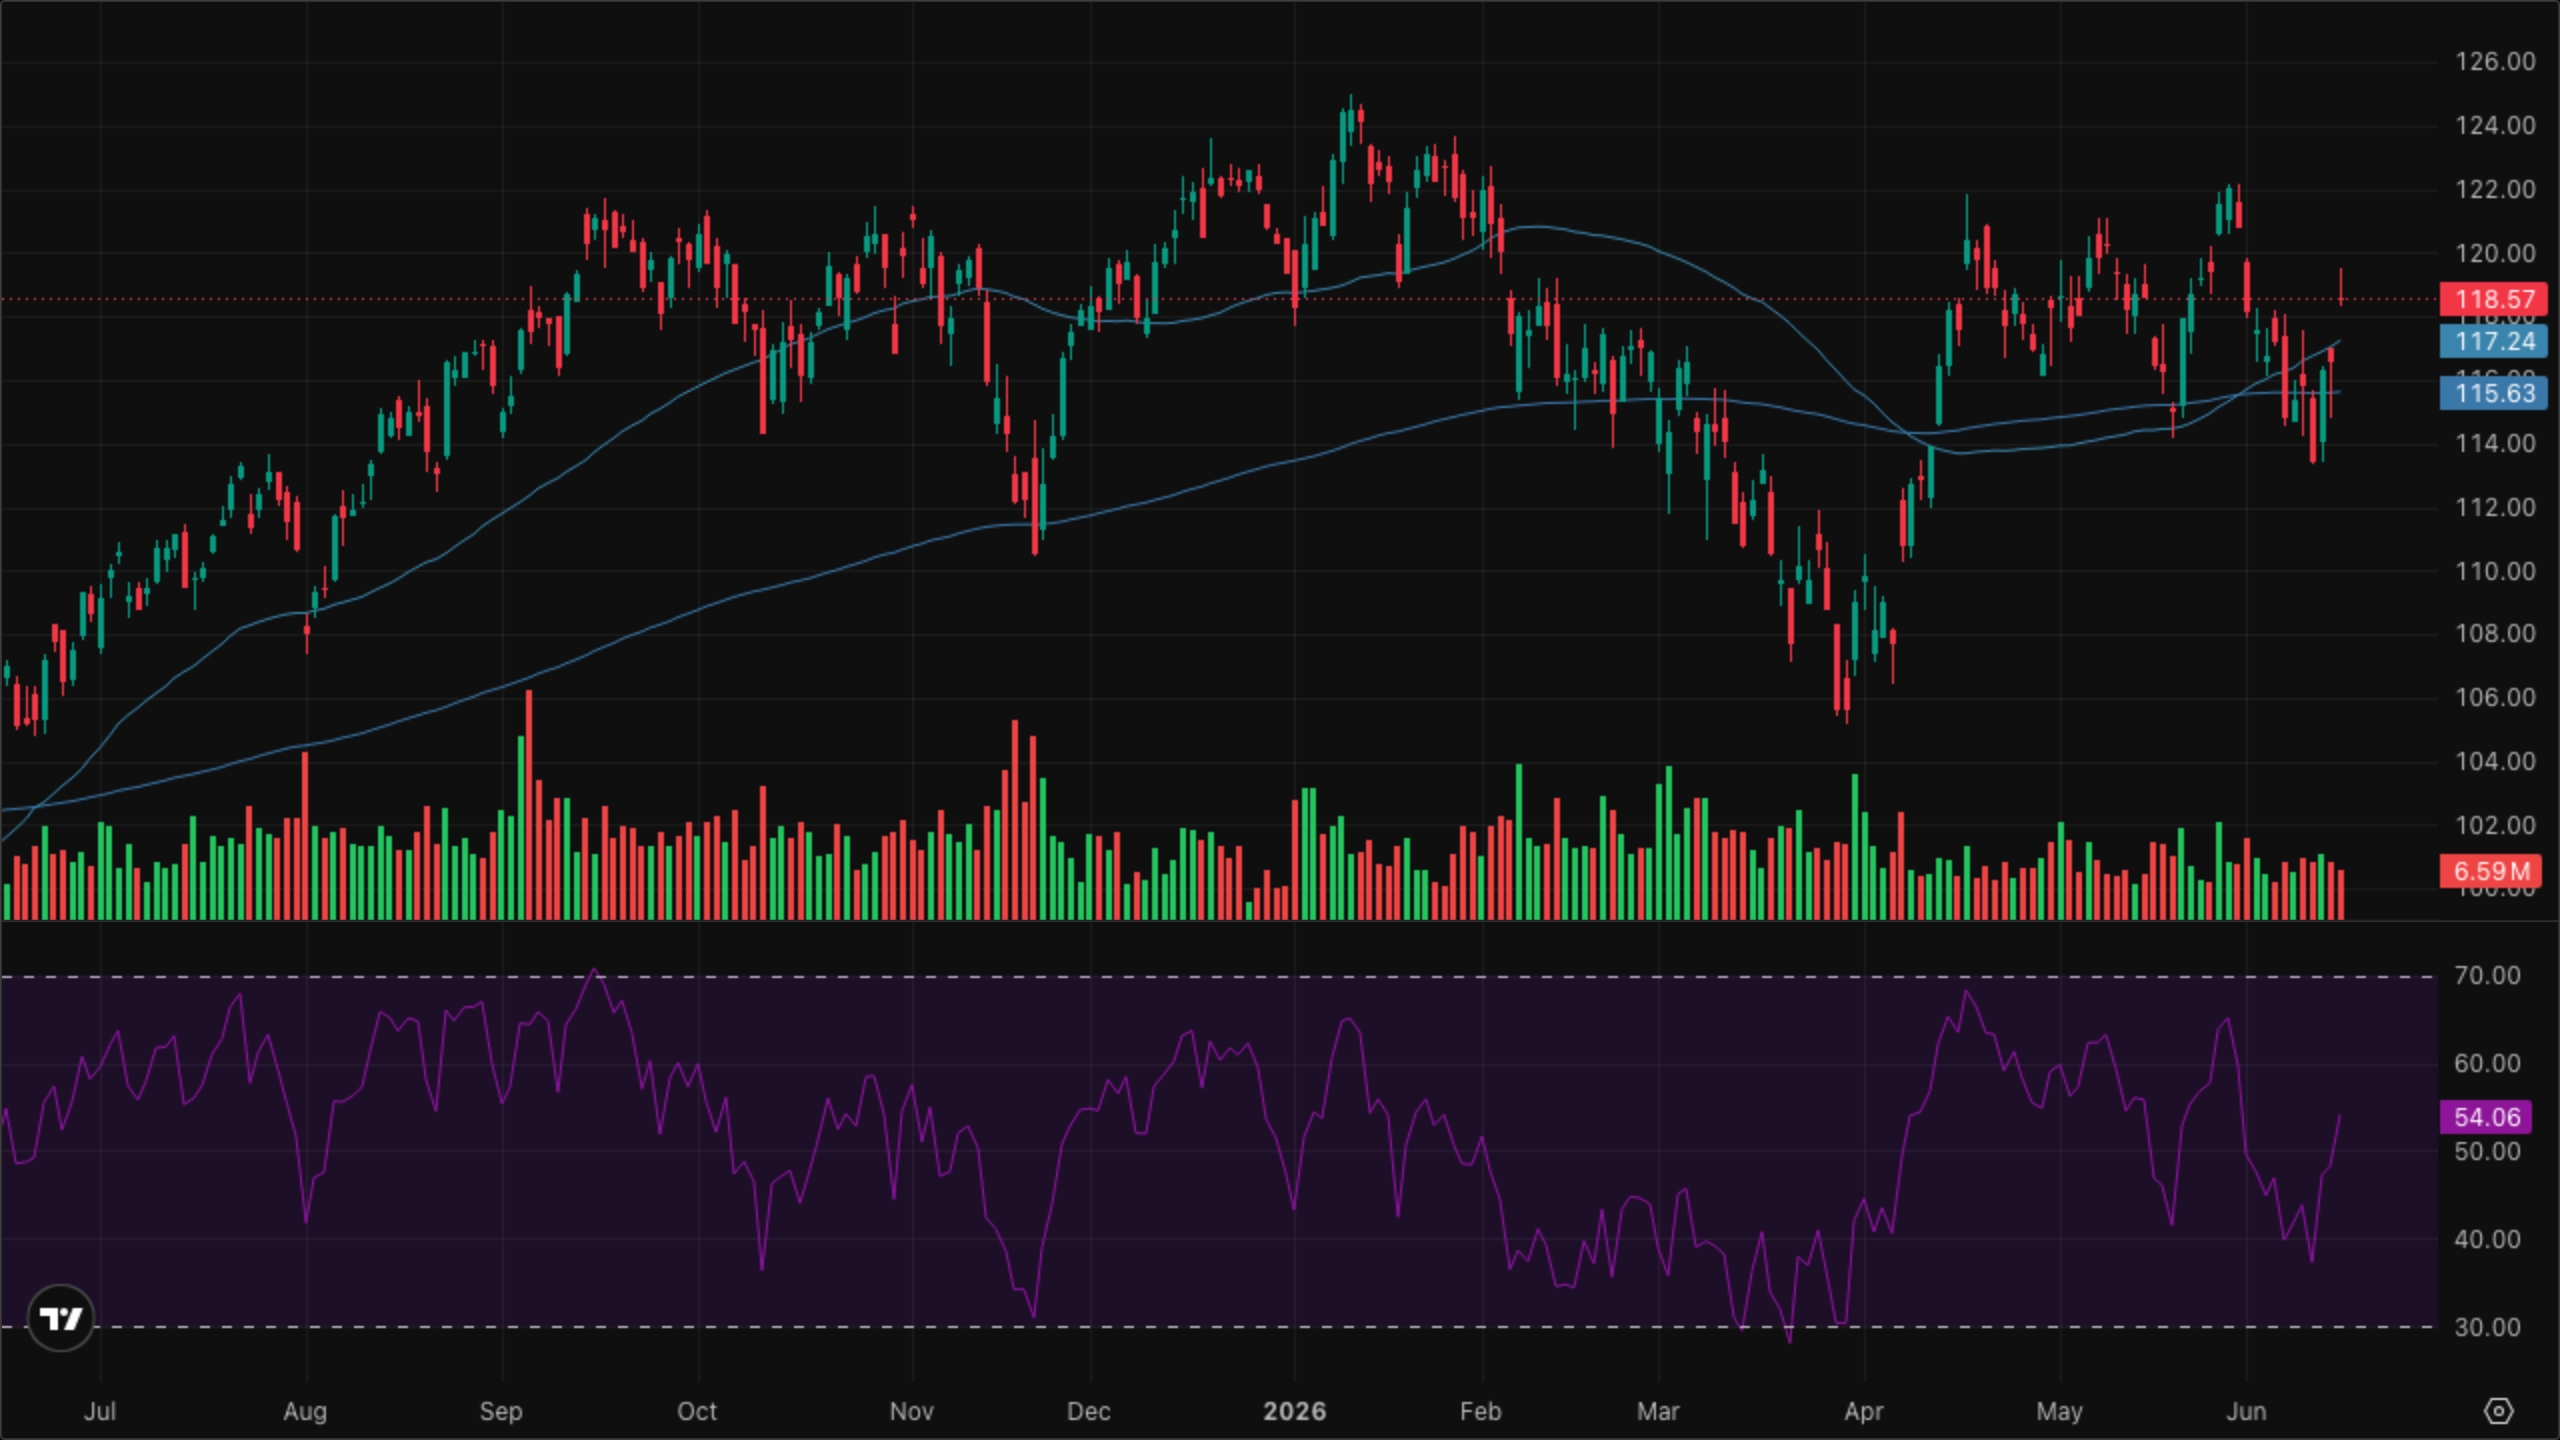Image resolution: width=2560 pixels, height=1440 pixels.
Task: Click the 2026 year marker on time axis
Action: [x=1294, y=1411]
